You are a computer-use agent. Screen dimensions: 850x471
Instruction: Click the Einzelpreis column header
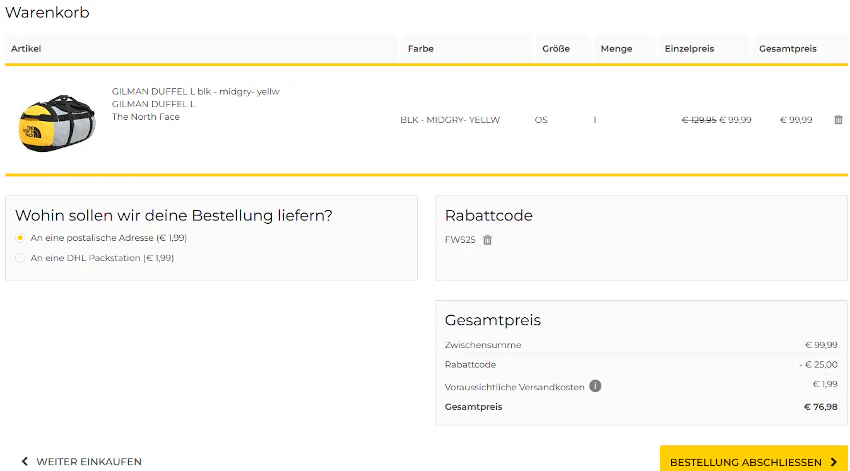689,49
